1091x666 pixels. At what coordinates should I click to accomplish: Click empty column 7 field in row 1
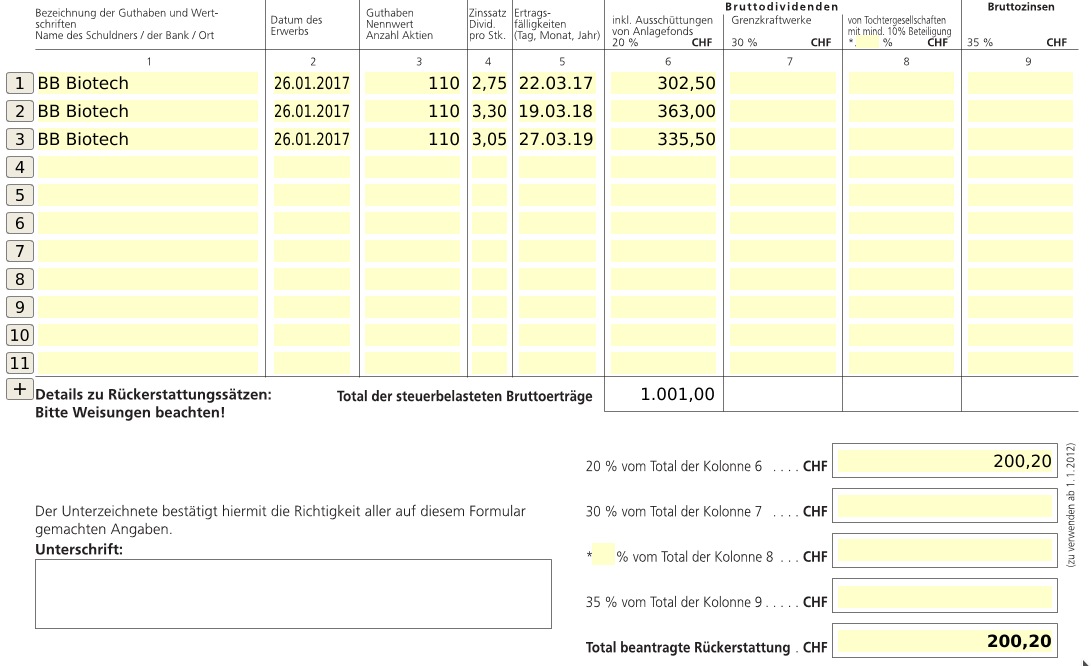783,84
